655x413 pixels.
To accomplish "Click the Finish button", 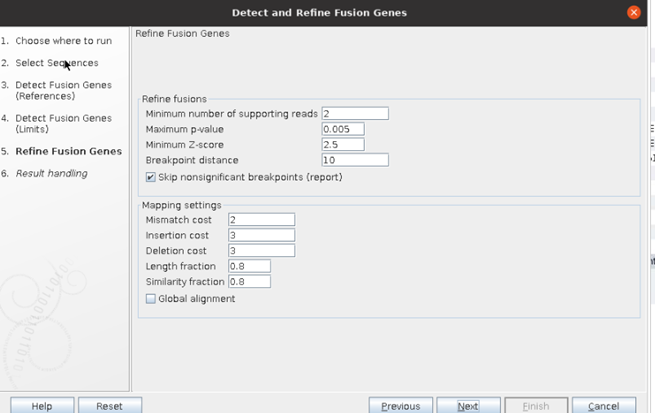I will [x=536, y=406].
